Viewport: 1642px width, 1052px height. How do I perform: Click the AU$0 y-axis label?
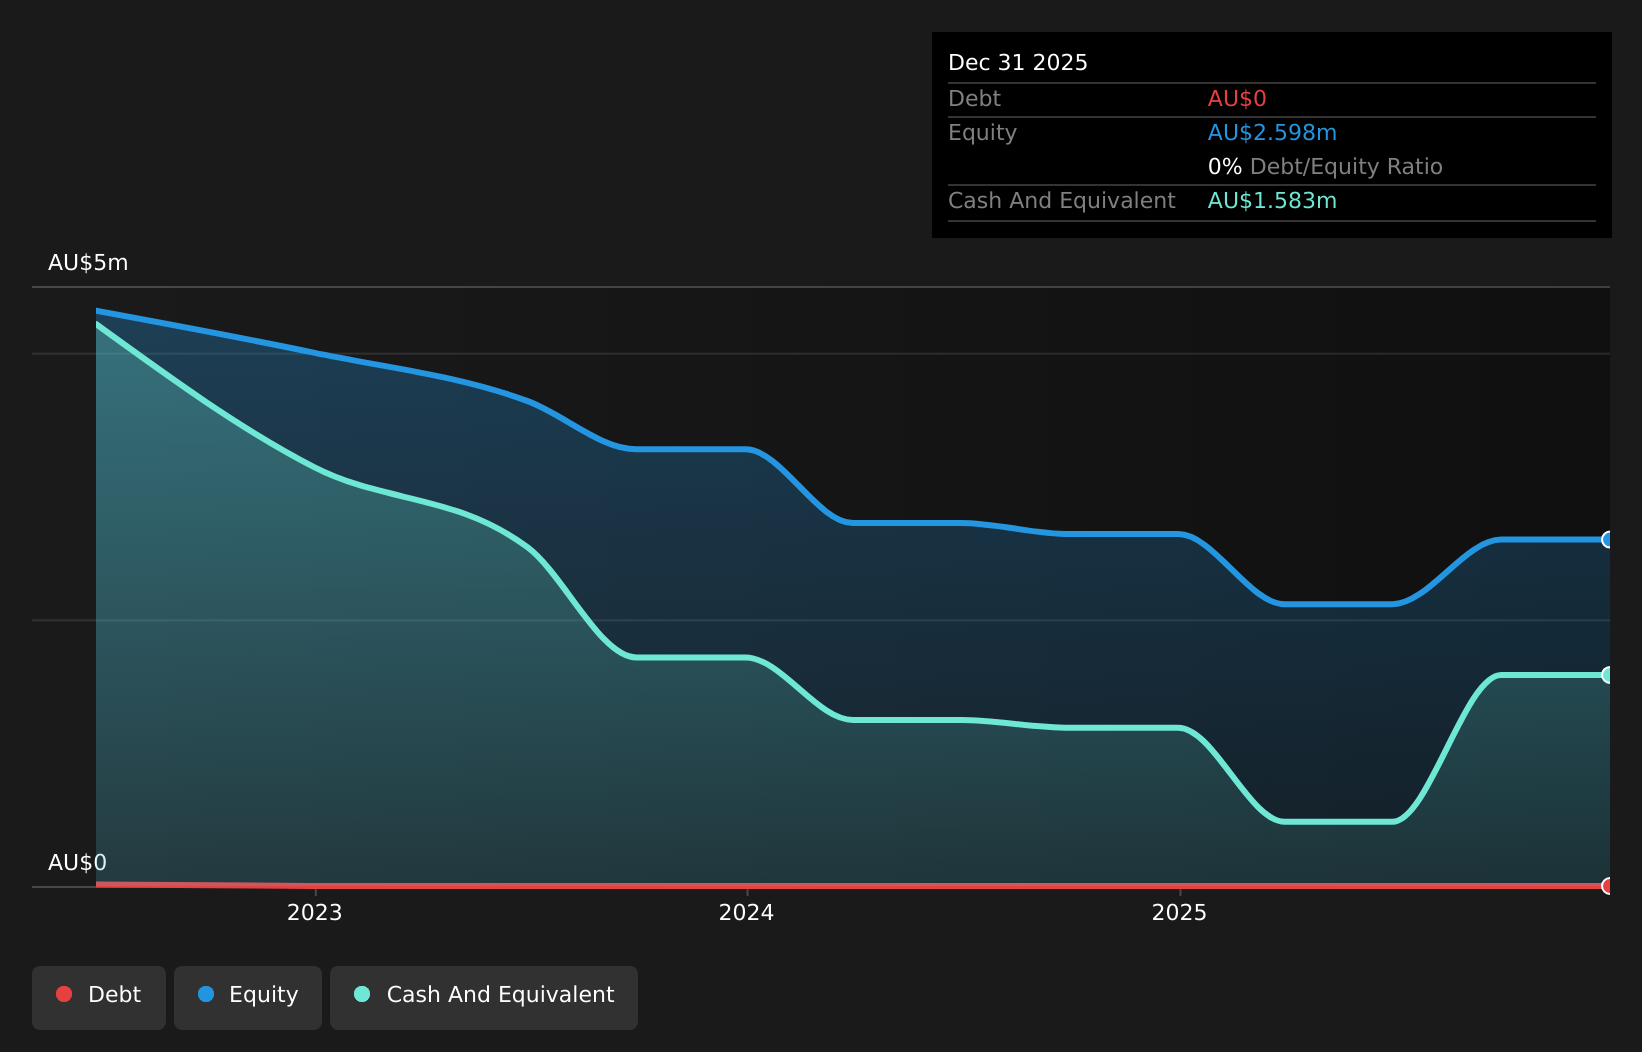click(77, 863)
